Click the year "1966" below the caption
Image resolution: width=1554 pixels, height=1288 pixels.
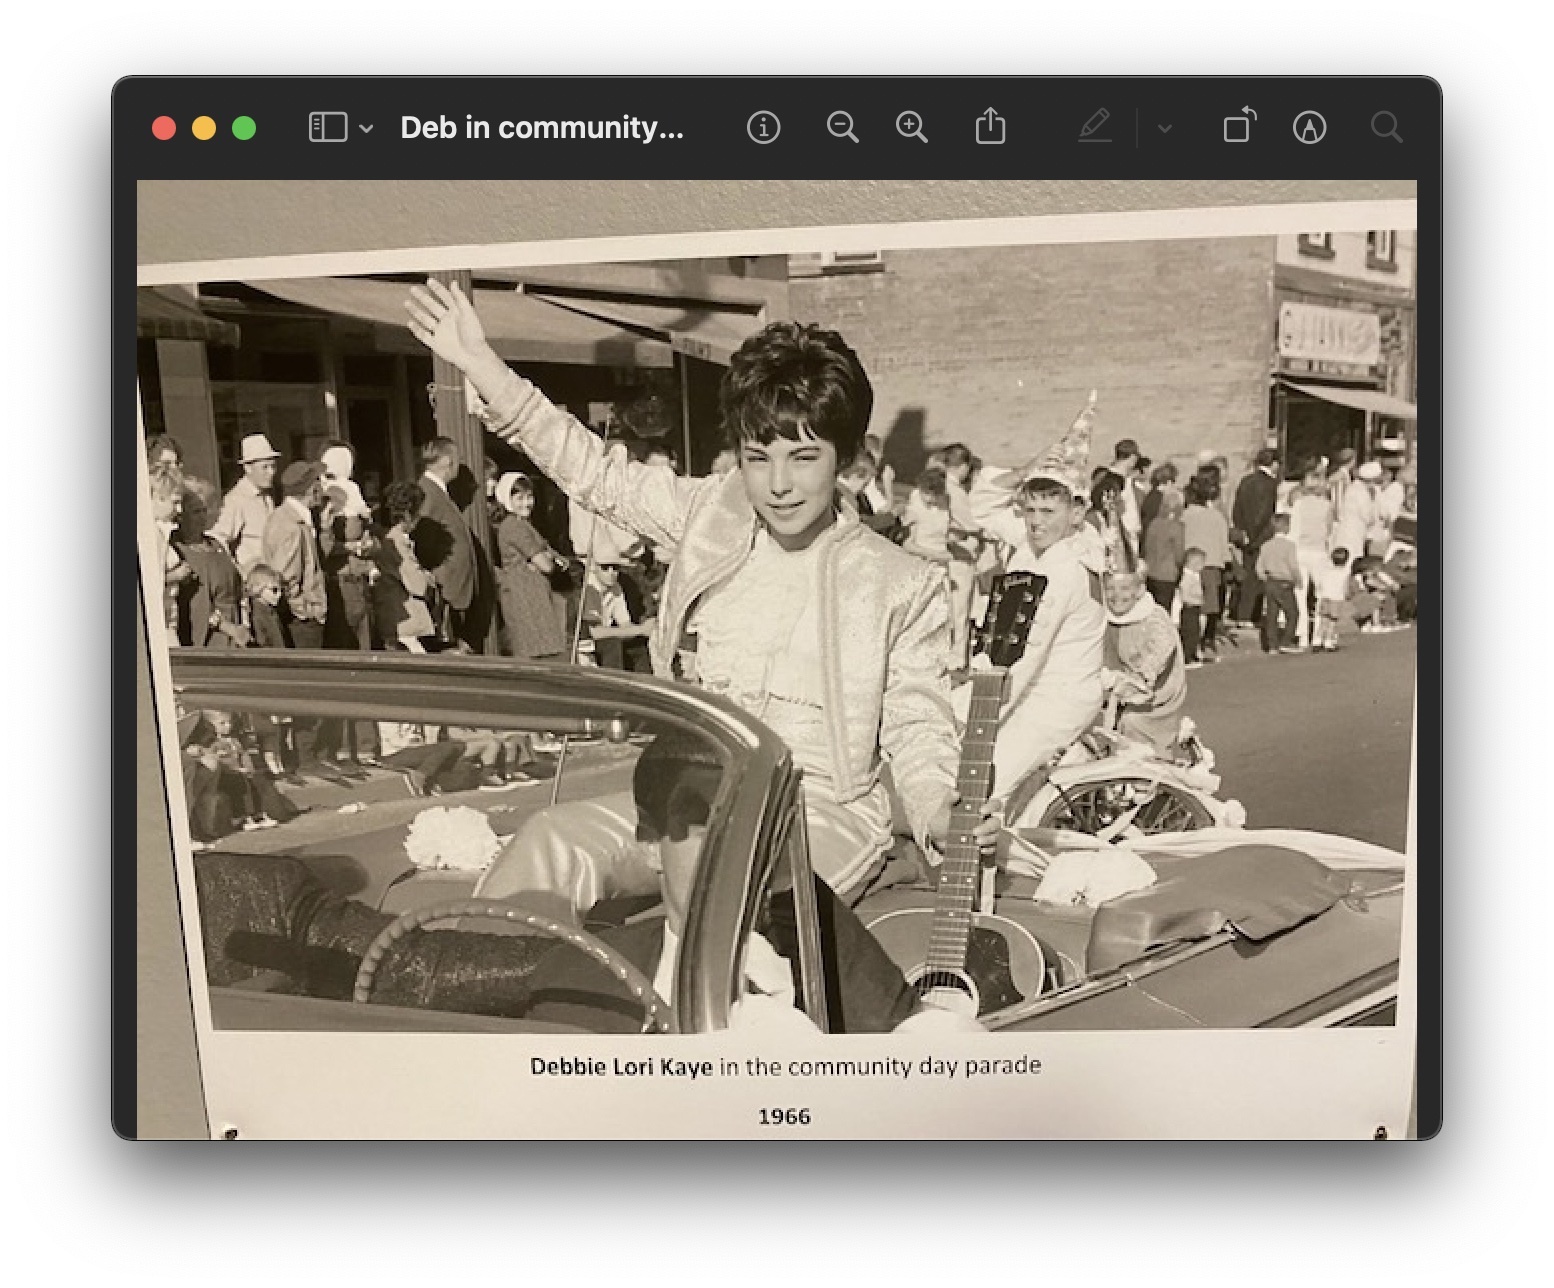coord(784,1117)
